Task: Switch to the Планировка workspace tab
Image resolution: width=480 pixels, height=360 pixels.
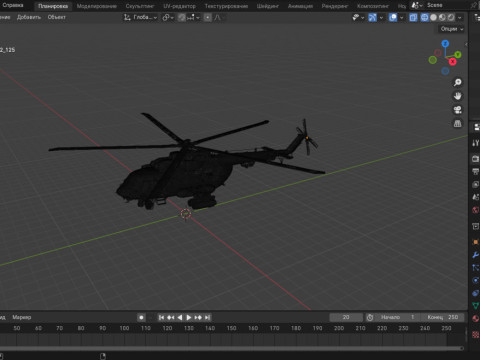Action: pos(53,6)
